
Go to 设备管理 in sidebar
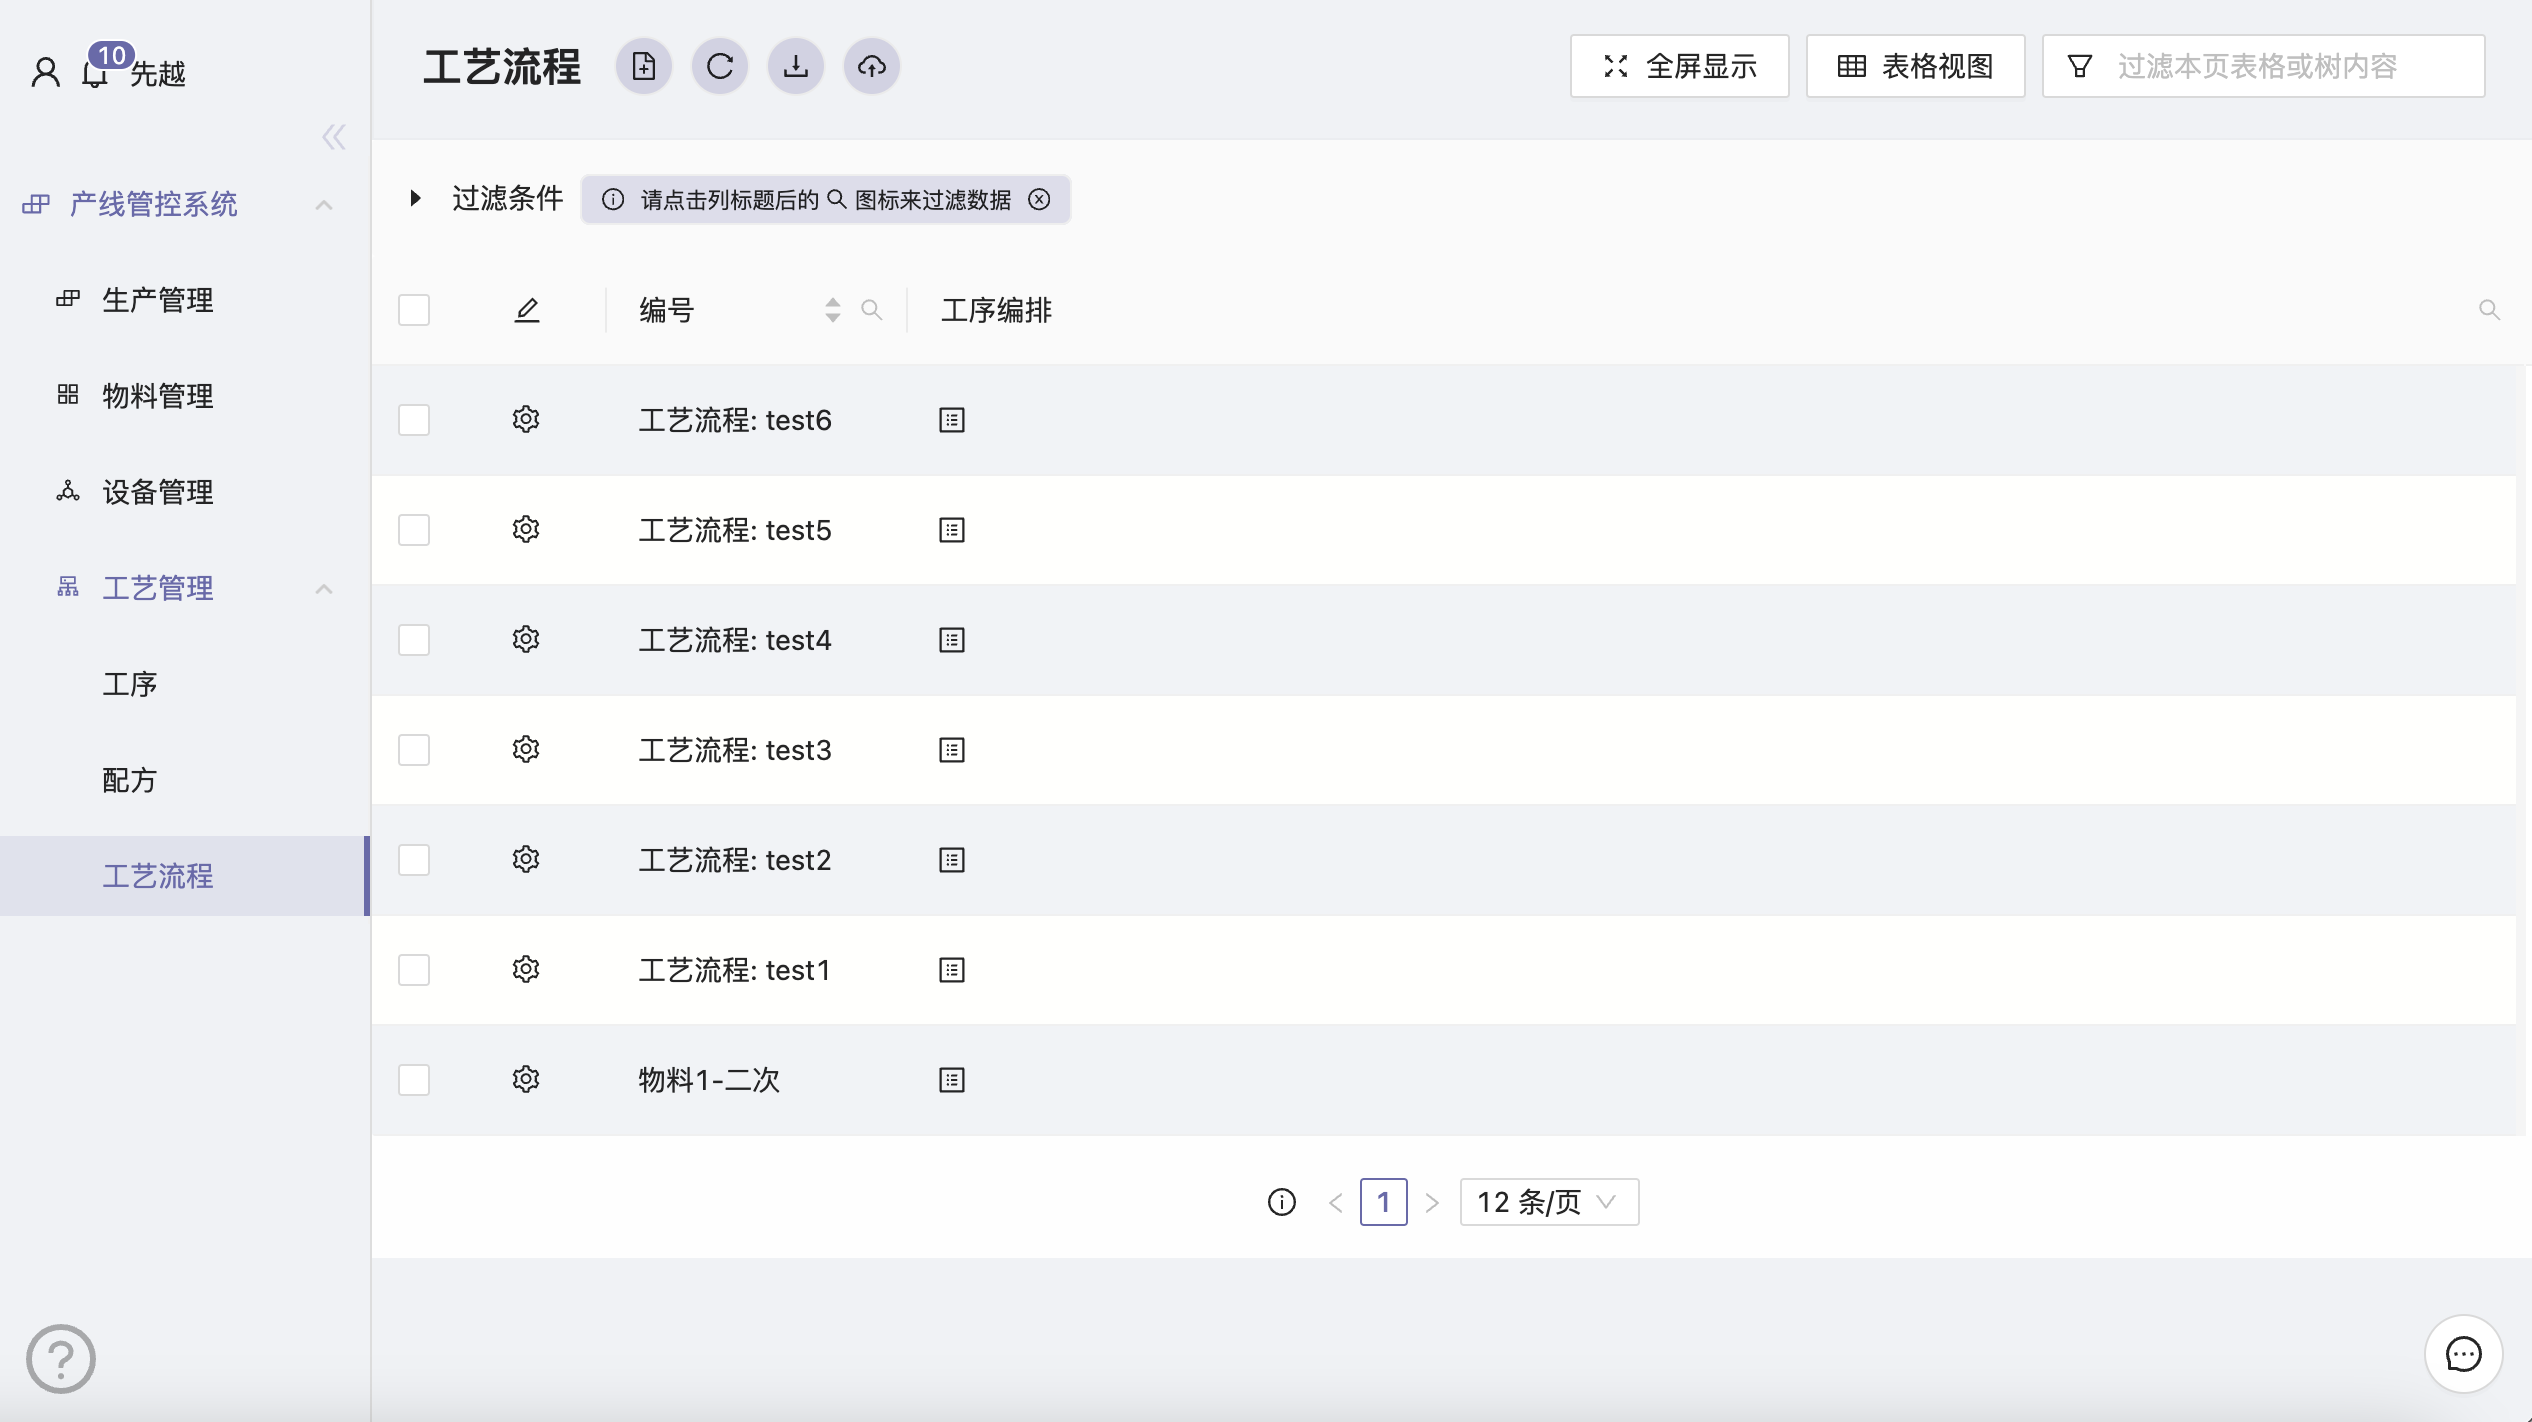click(x=157, y=492)
